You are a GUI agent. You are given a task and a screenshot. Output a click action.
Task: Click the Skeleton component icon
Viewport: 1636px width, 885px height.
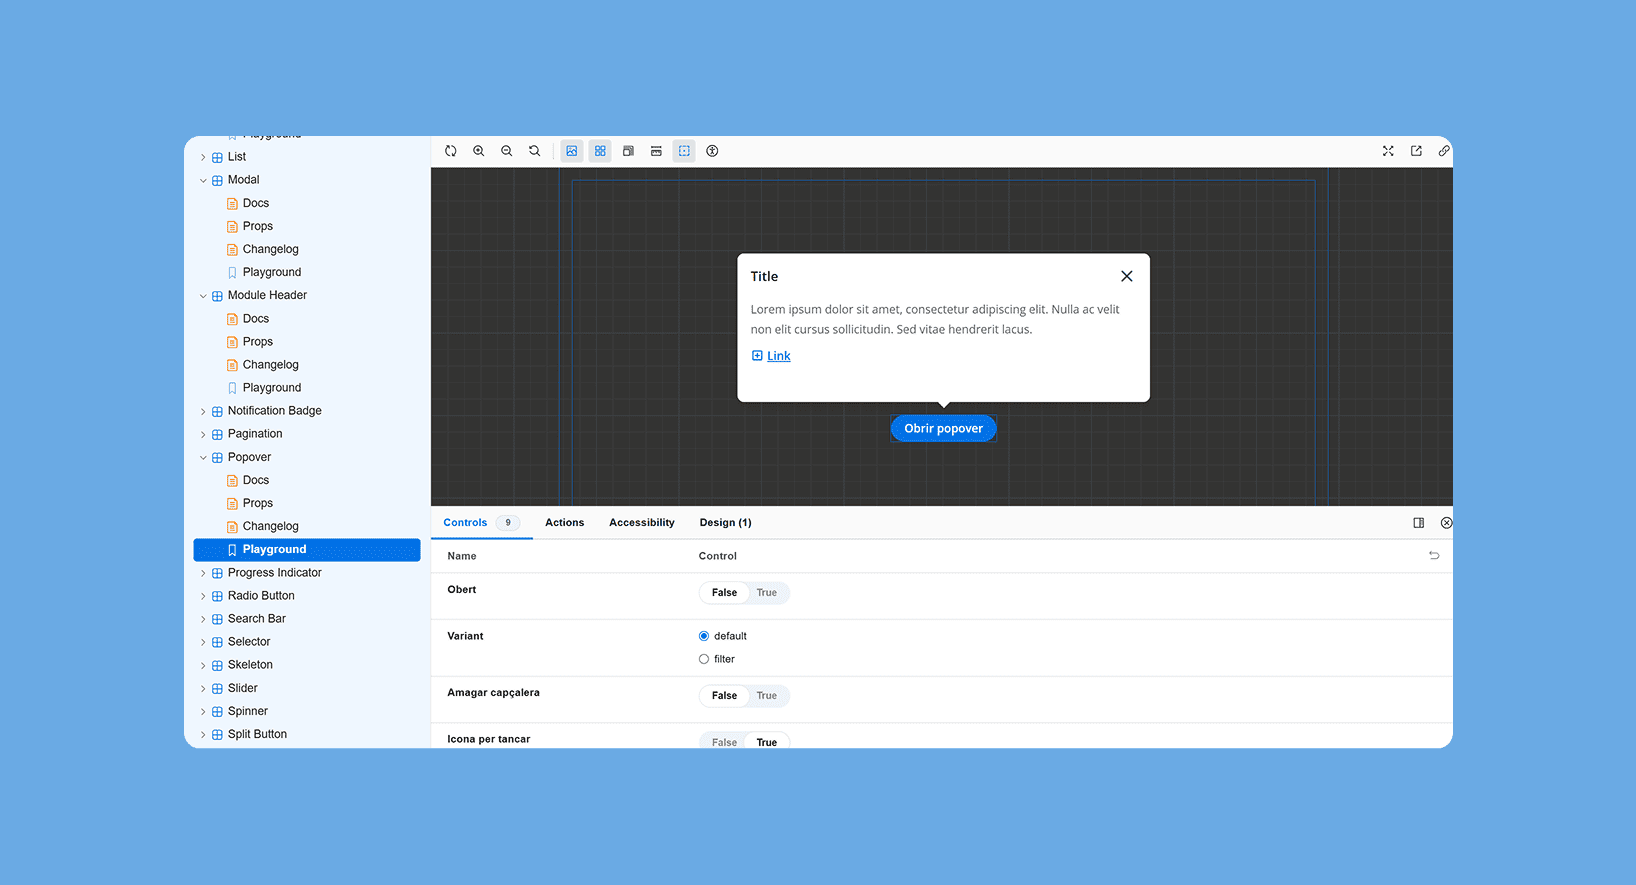(x=217, y=666)
